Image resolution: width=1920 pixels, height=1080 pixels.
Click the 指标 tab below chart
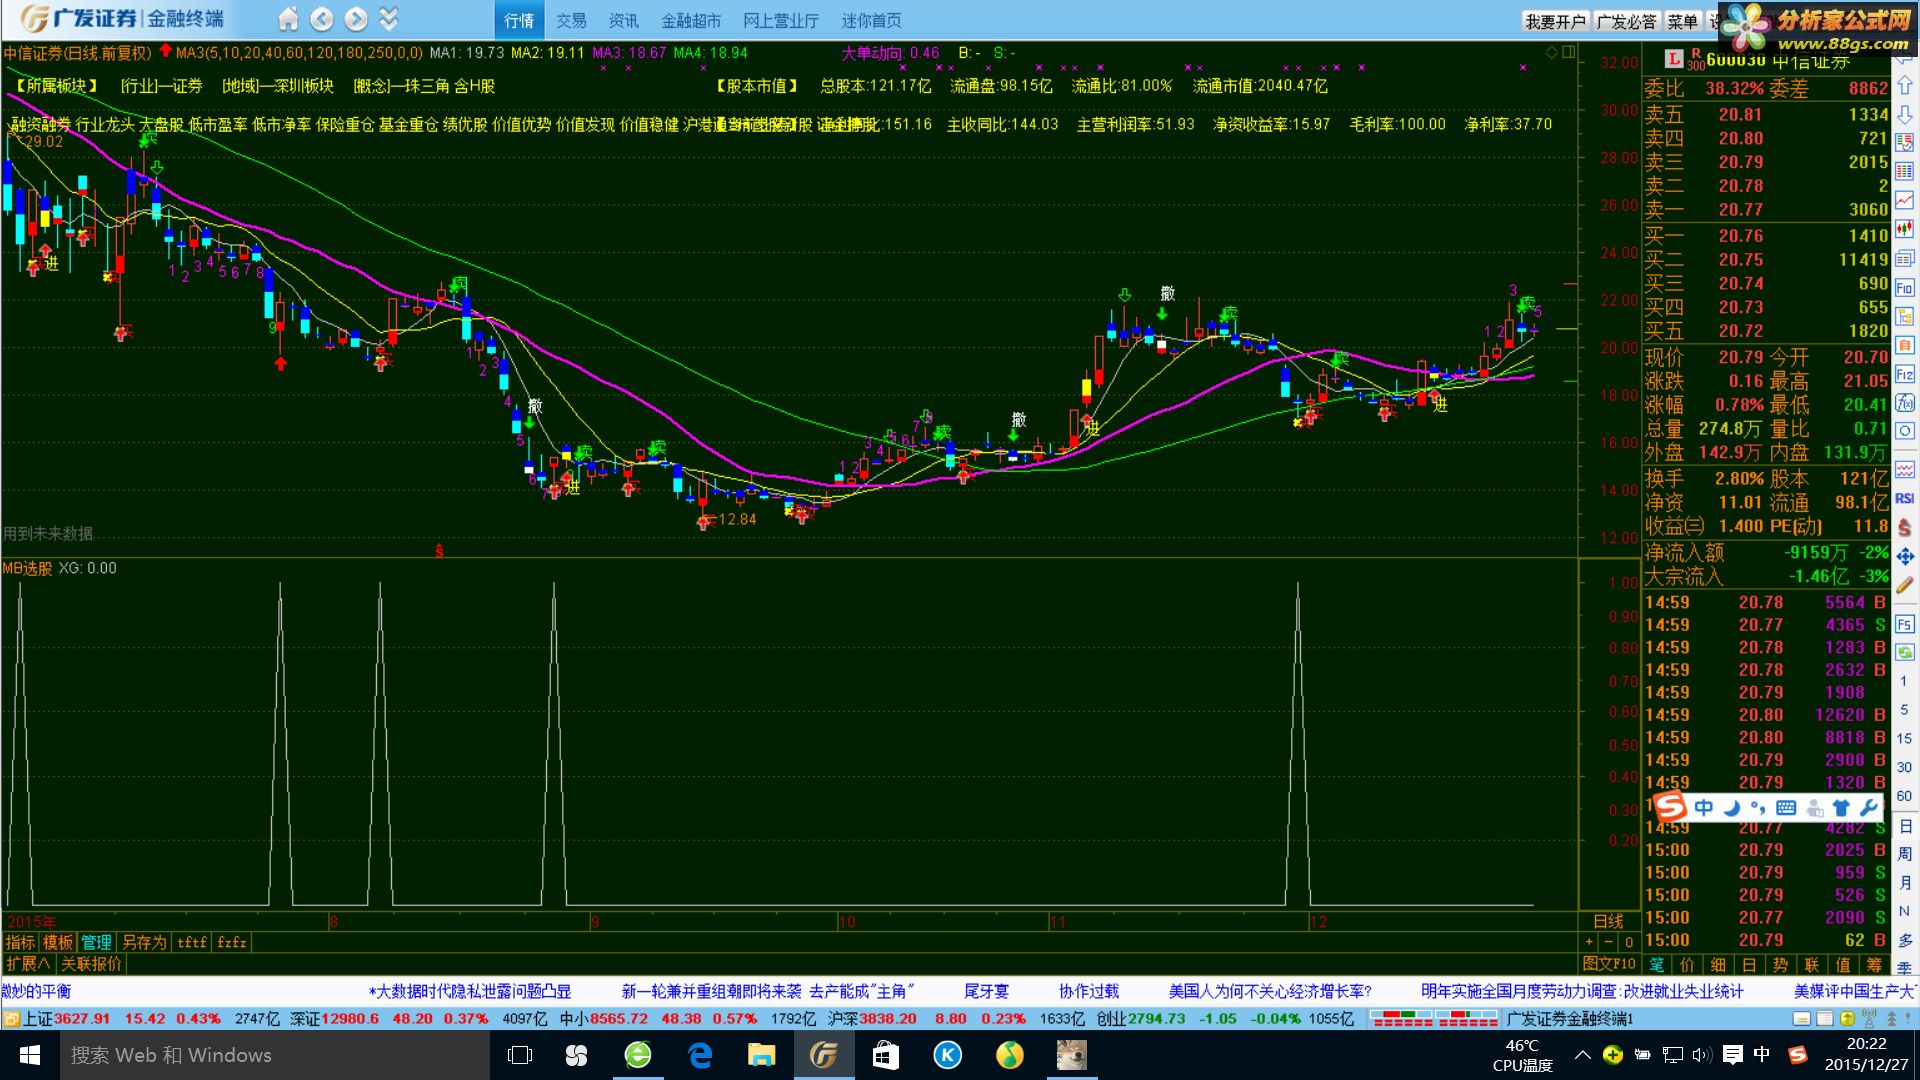[x=20, y=942]
